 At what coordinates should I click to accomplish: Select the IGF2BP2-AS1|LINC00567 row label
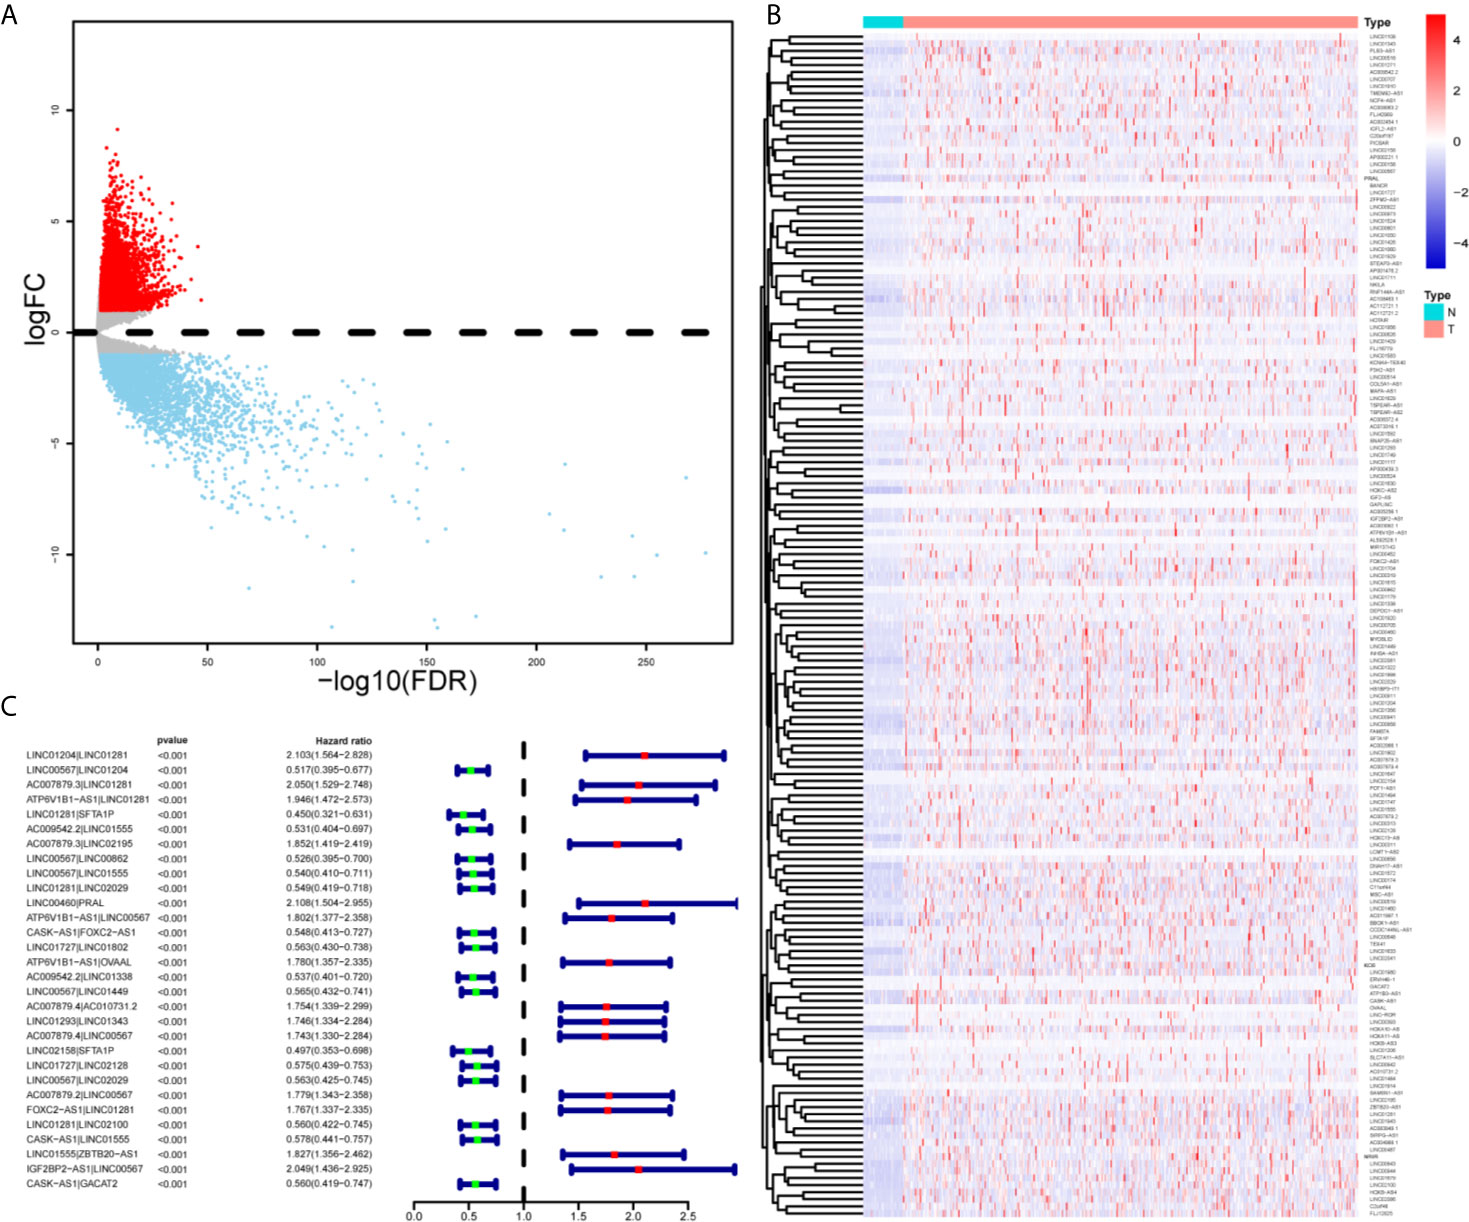(85, 1169)
